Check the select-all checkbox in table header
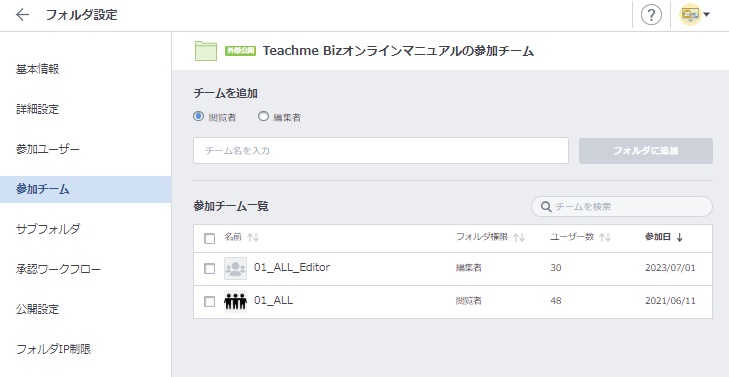 tap(210, 238)
